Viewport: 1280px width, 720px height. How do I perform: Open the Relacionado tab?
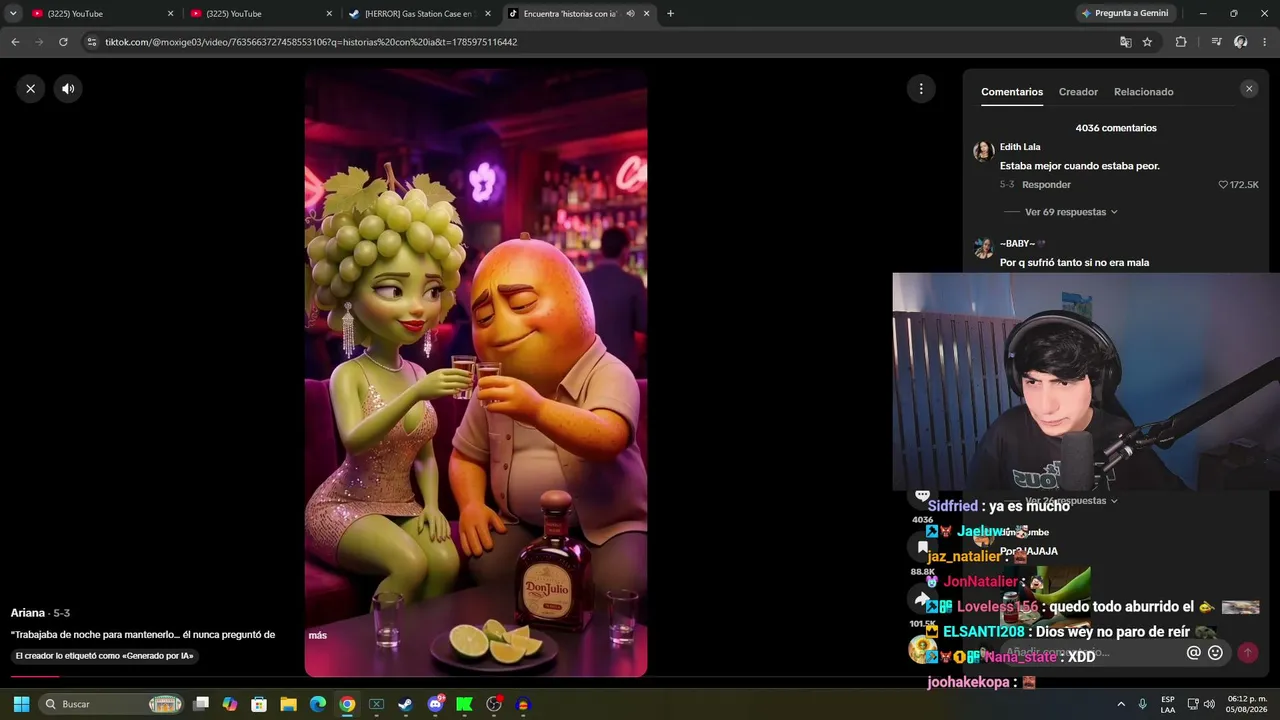tap(1144, 92)
